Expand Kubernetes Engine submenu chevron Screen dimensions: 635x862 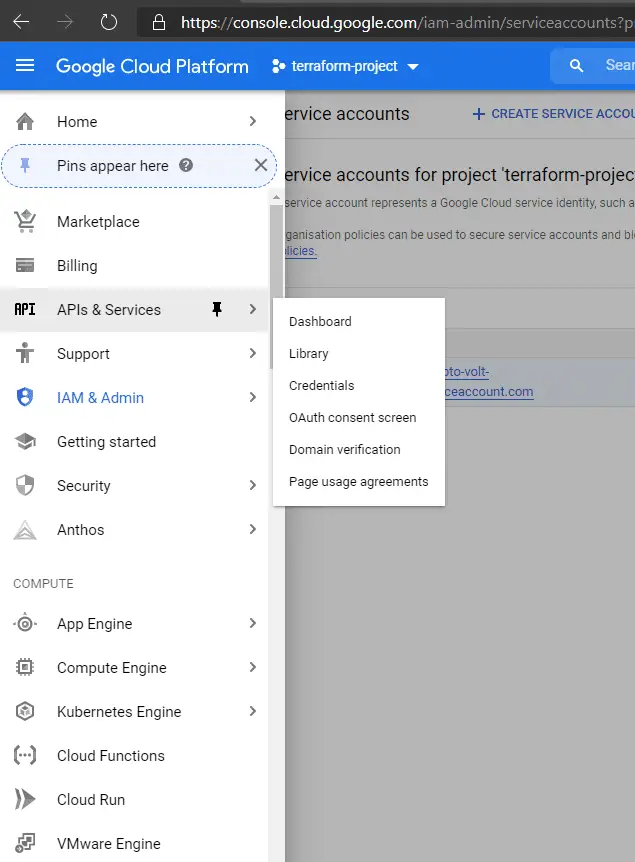tap(252, 711)
